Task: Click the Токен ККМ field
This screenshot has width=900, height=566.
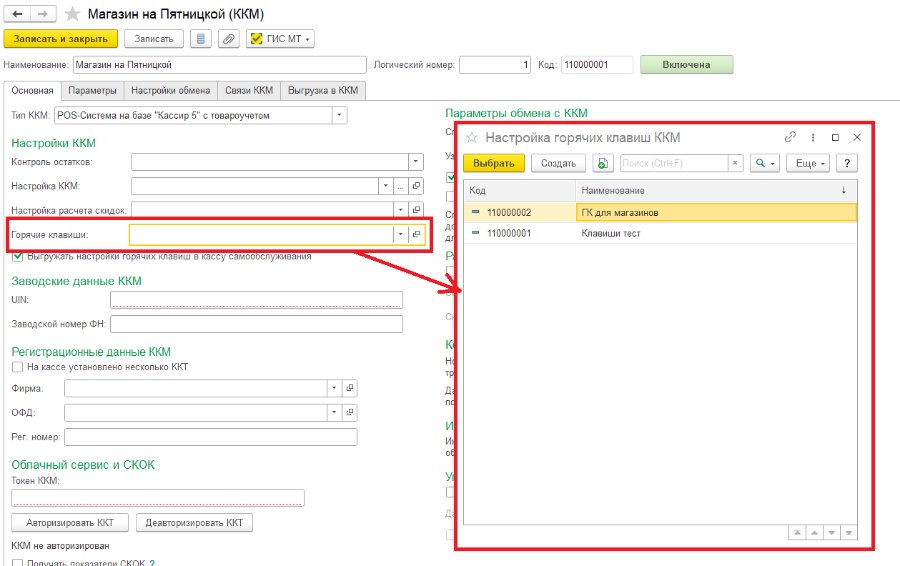Action: pos(158,498)
